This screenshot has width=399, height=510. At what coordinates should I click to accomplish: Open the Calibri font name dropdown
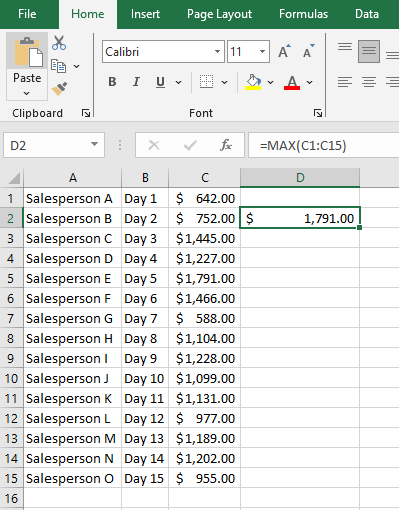click(x=217, y=52)
